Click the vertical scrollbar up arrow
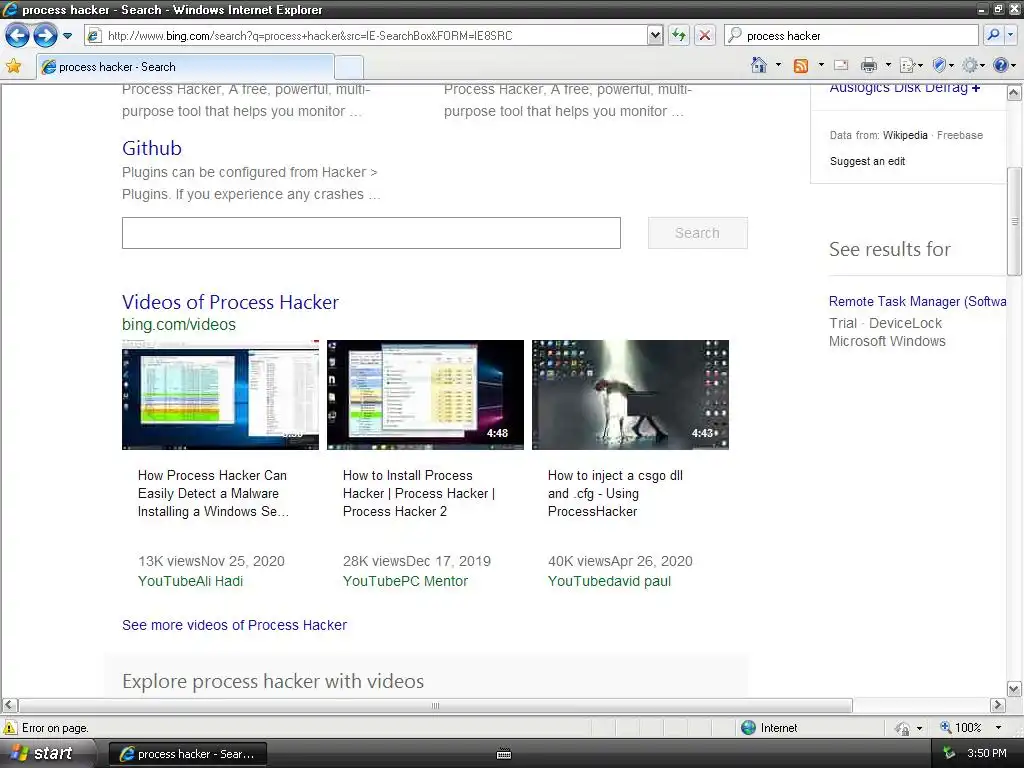 point(1014,93)
